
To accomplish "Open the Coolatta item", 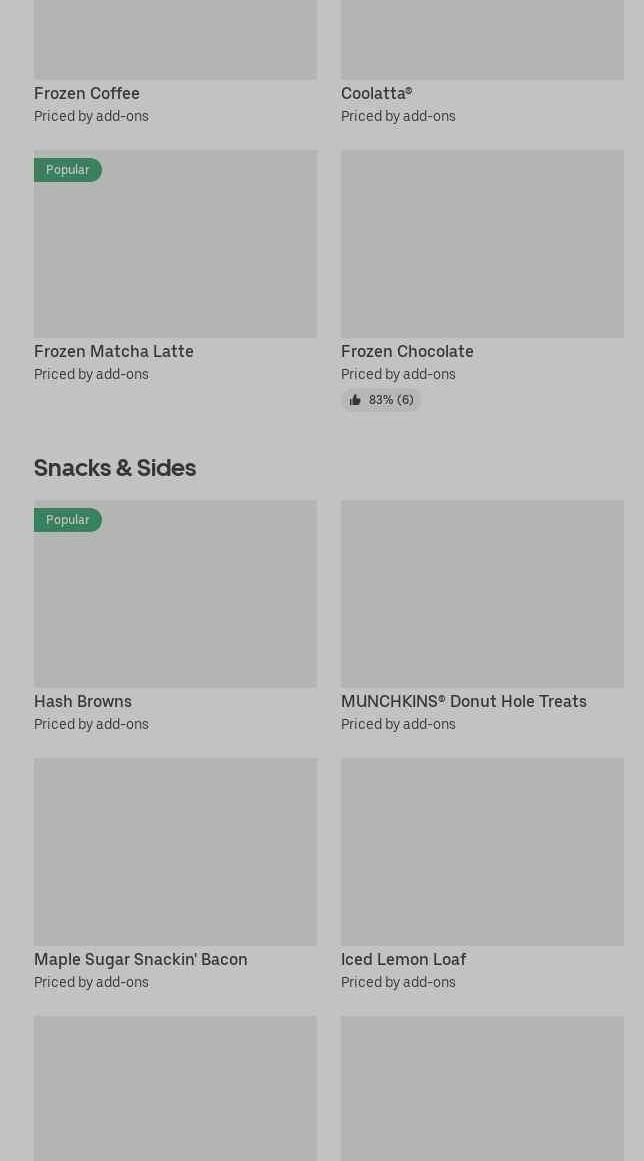I will tap(376, 93).
